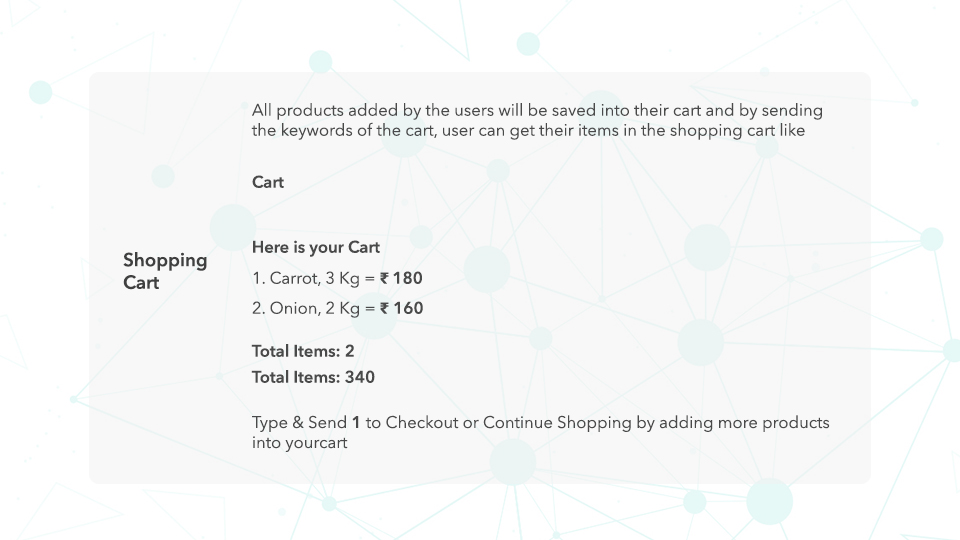The height and width of the screenshot is (540, 960).
Task: Click the bold "1" in checkout instruction
Action: tap(356, 422)
